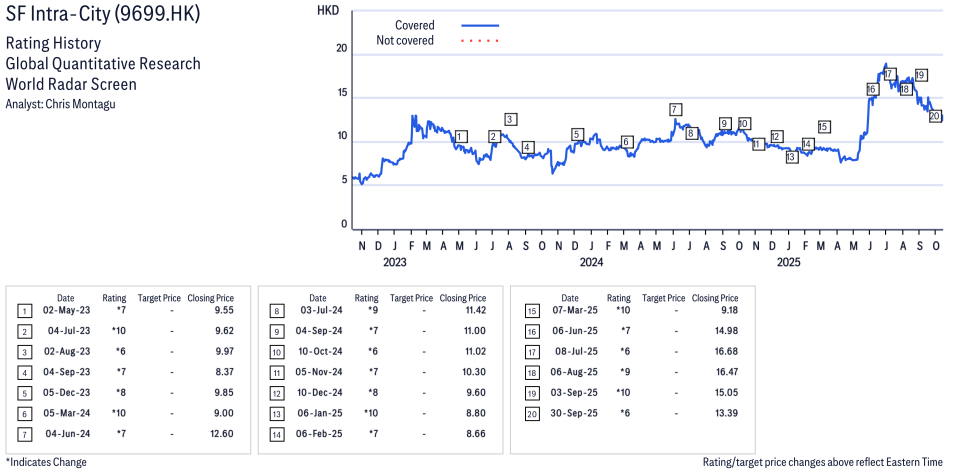Click chart marker 17 at the price peak
This screenshot has height=469, width=954.
(x=888, y=74)
